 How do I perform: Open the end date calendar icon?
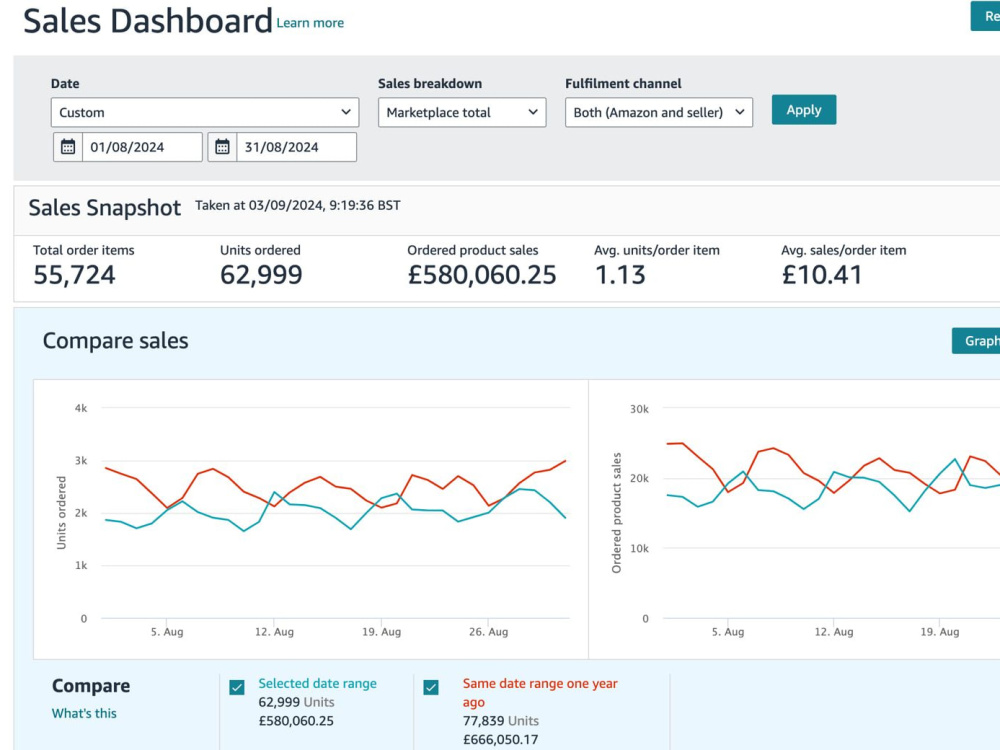click(222, 147)
